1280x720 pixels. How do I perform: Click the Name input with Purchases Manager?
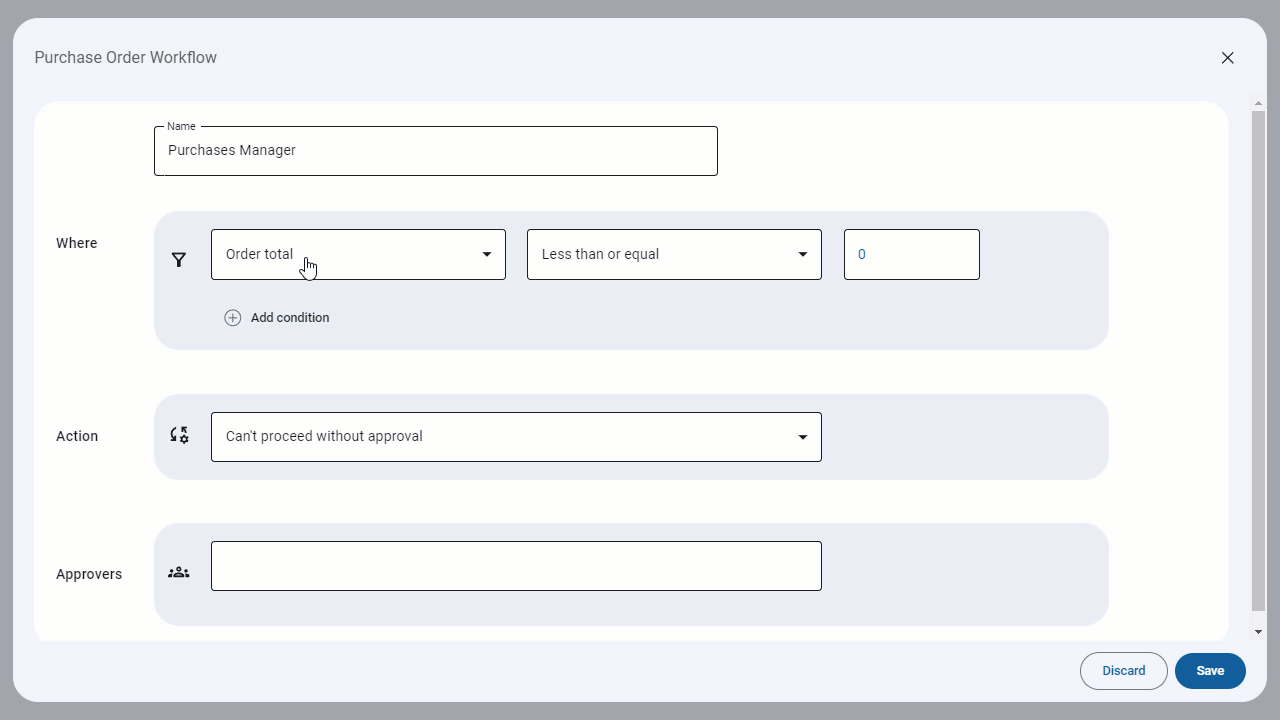436,151
